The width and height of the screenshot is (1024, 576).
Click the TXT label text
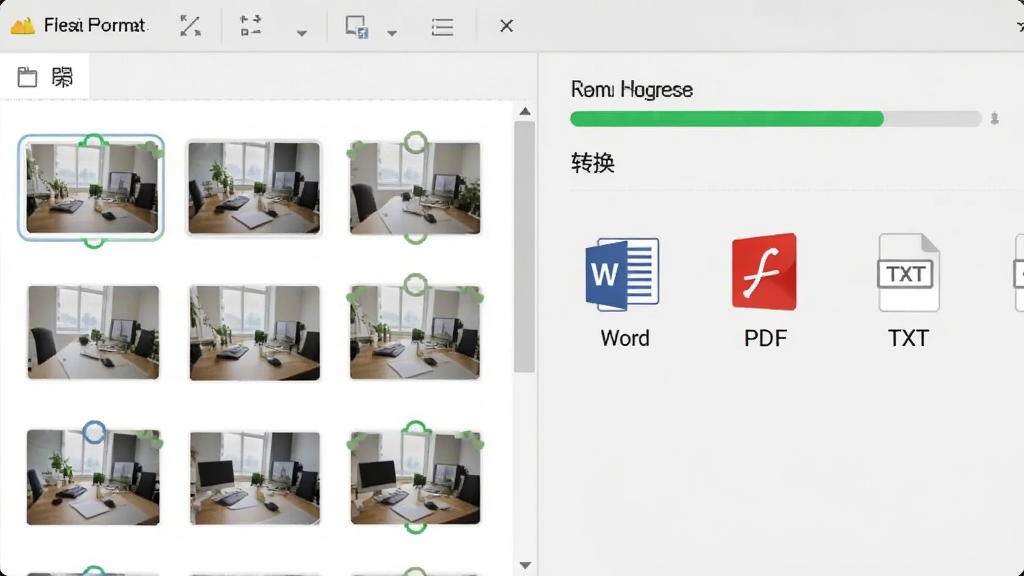coord(908,338)
